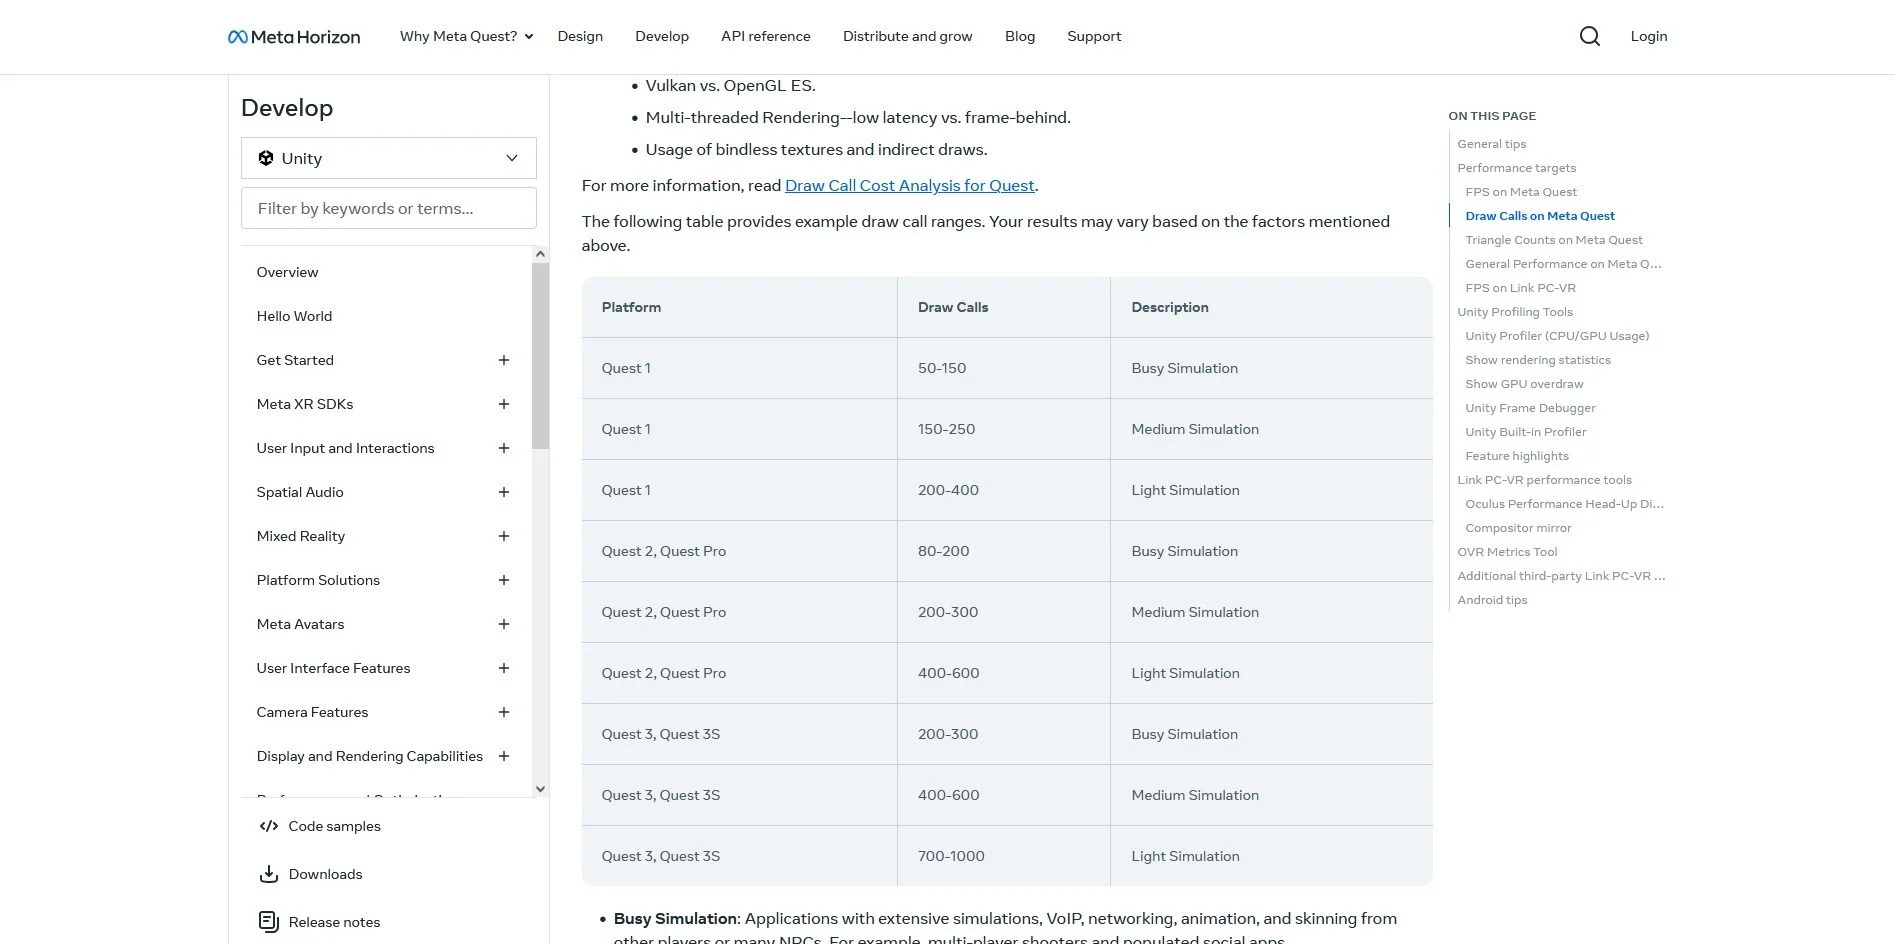Expand the Meta Avatars section
The image size is (1895, 944).
[x=504, y=624]
